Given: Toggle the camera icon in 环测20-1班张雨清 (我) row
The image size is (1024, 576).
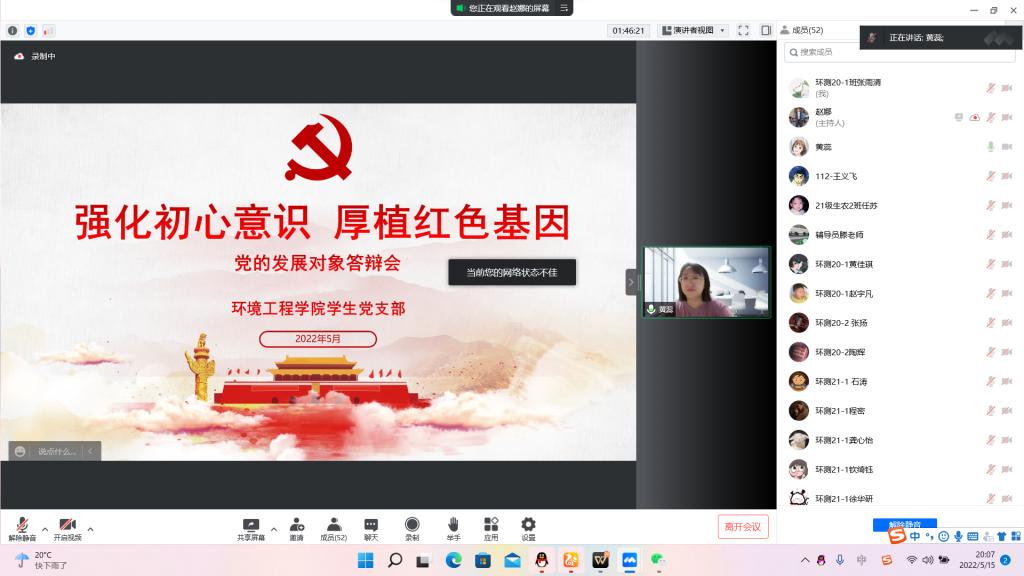Looking at the screenshot, I should click(x=1007, y=88).
